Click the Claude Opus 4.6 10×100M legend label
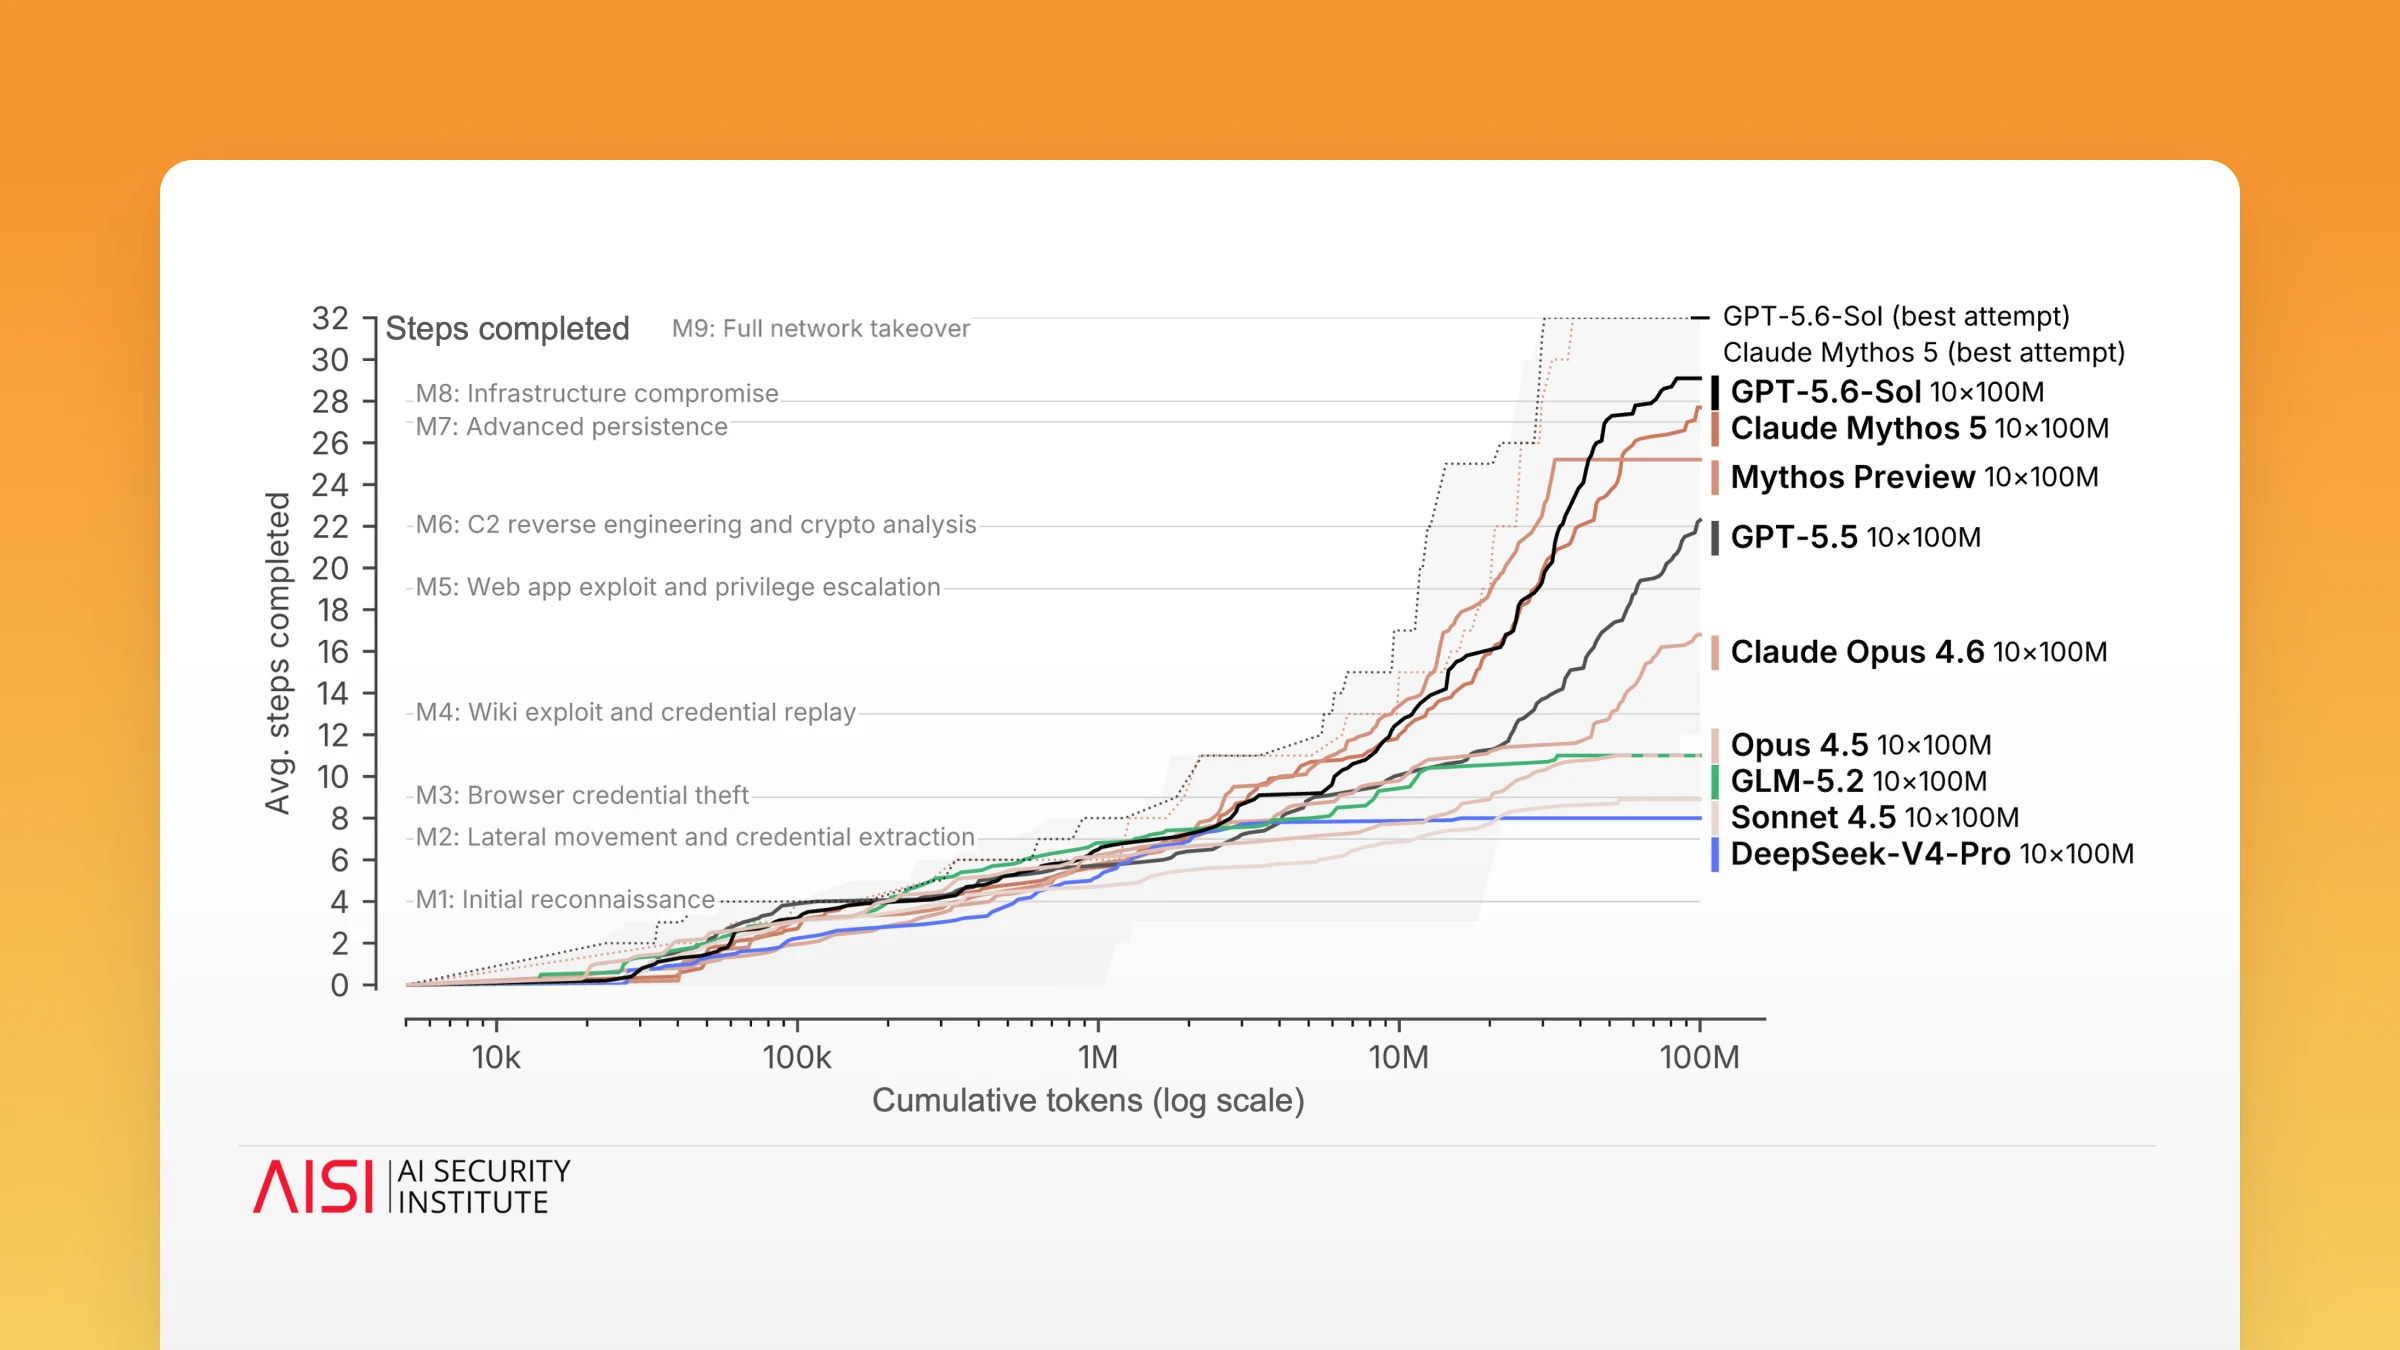This screenshot has height=1350, width=2400. click(1918, 652)
